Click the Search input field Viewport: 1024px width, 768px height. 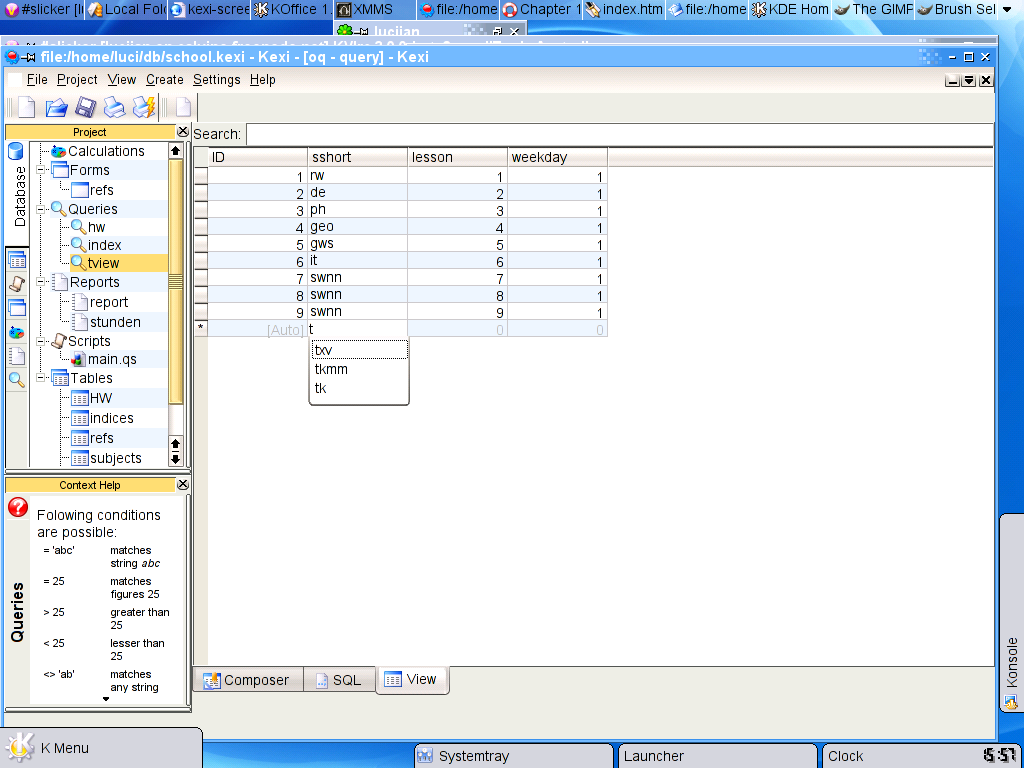pos(619,134)
